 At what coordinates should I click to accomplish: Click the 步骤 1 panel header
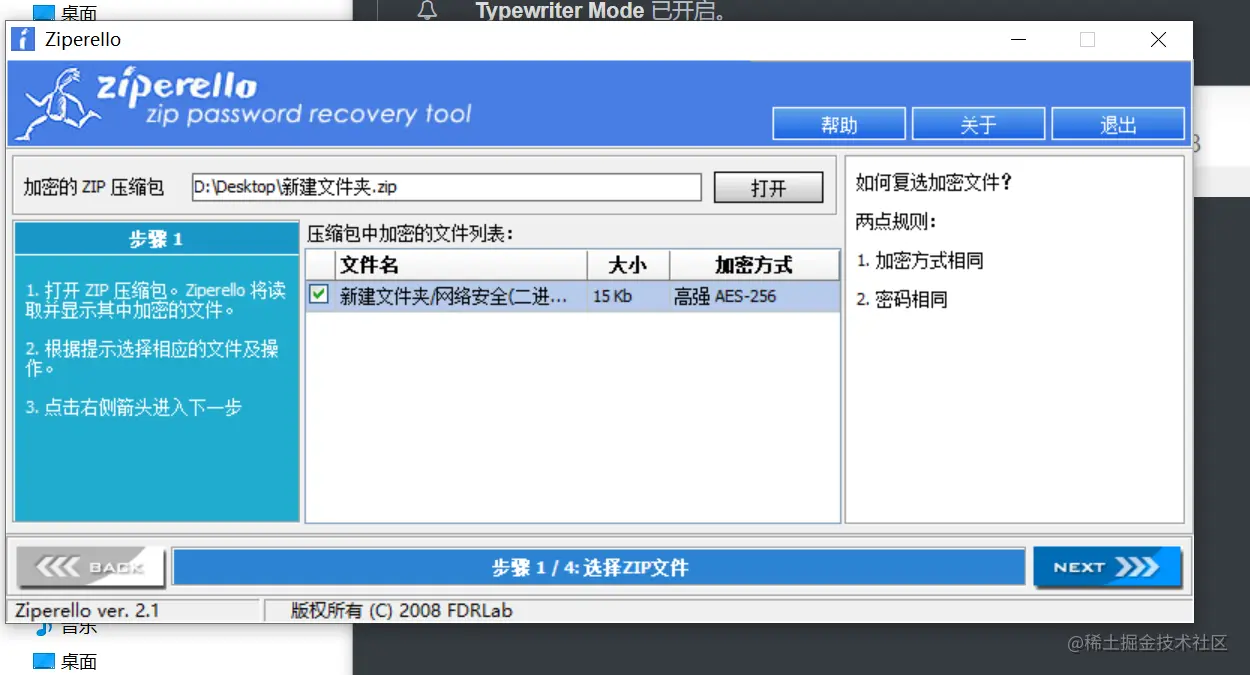point(157,239)
